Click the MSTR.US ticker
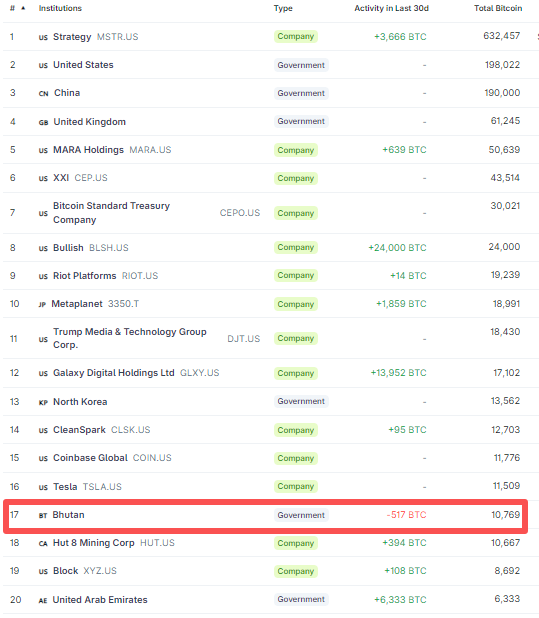 click(x=117, y=37)
